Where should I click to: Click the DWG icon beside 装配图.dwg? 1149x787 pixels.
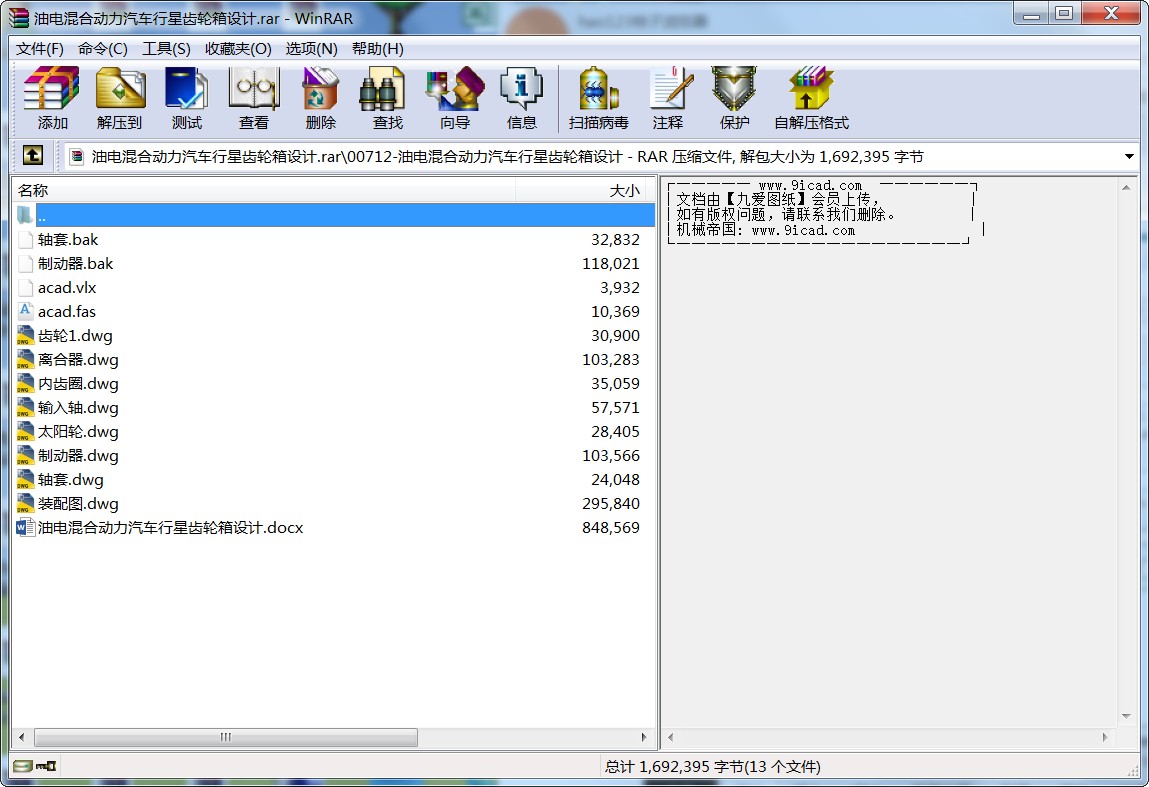26,503
